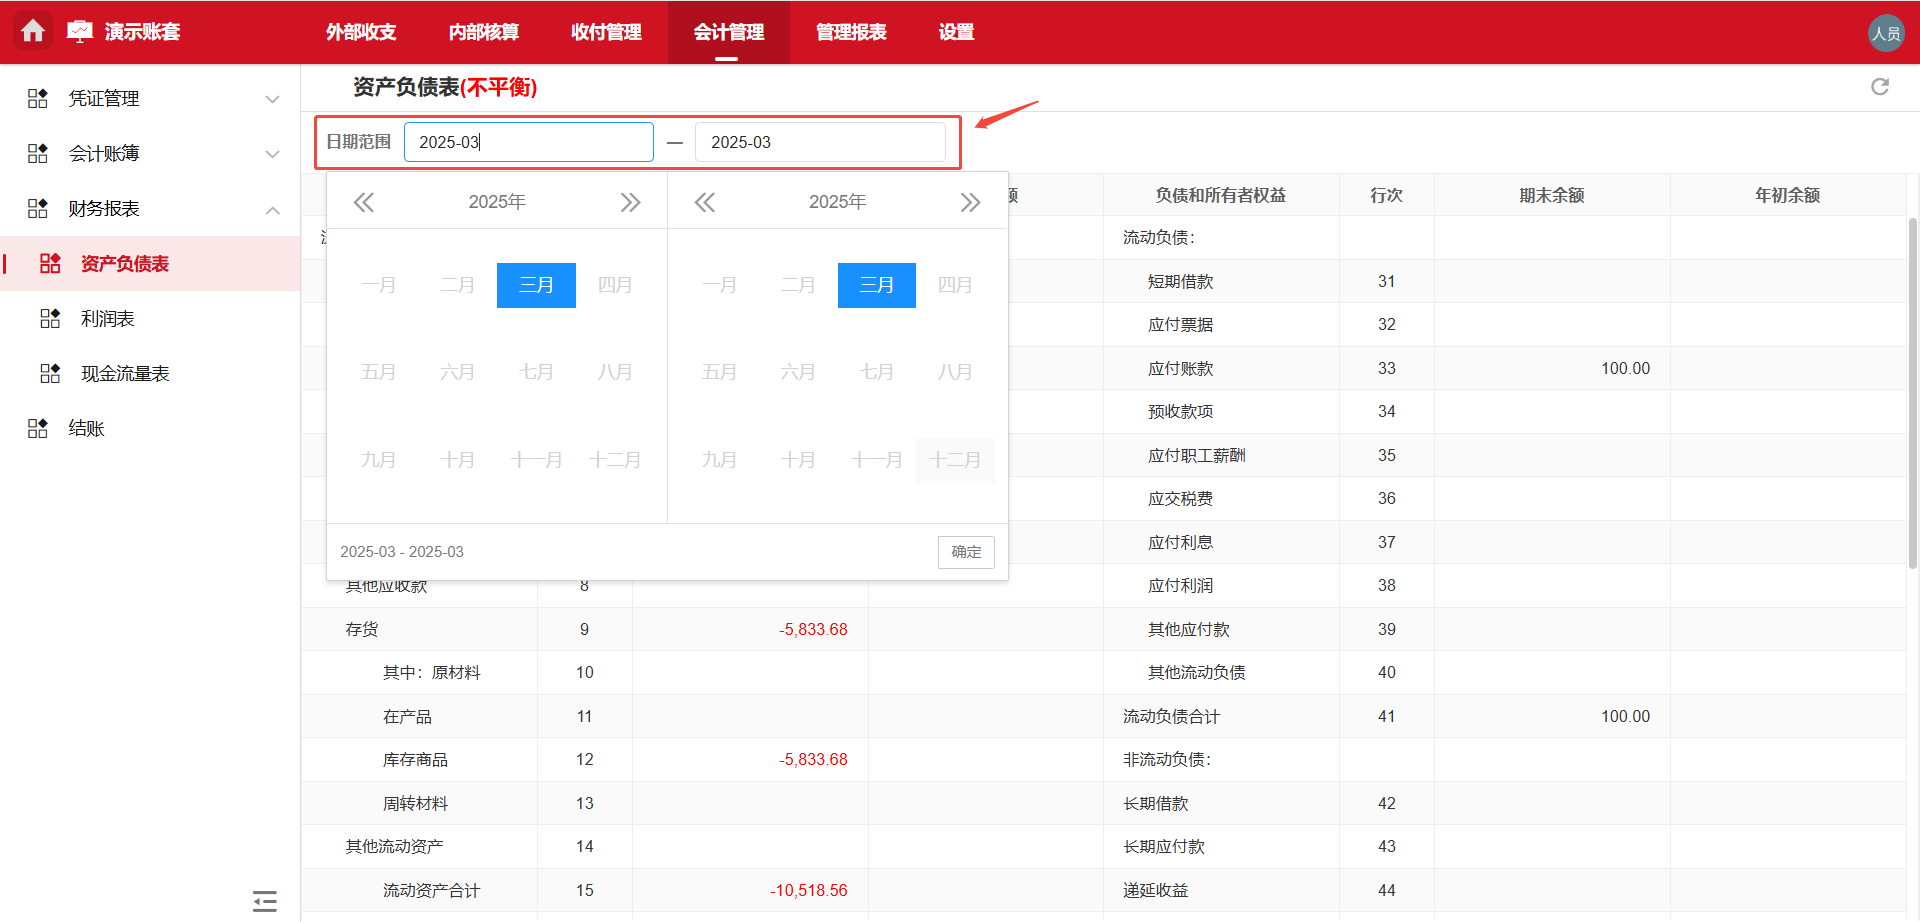Click the 凭证管理 sidebar icon
The width and height of the screenshot is (1920, 922).
coord(37,98)
